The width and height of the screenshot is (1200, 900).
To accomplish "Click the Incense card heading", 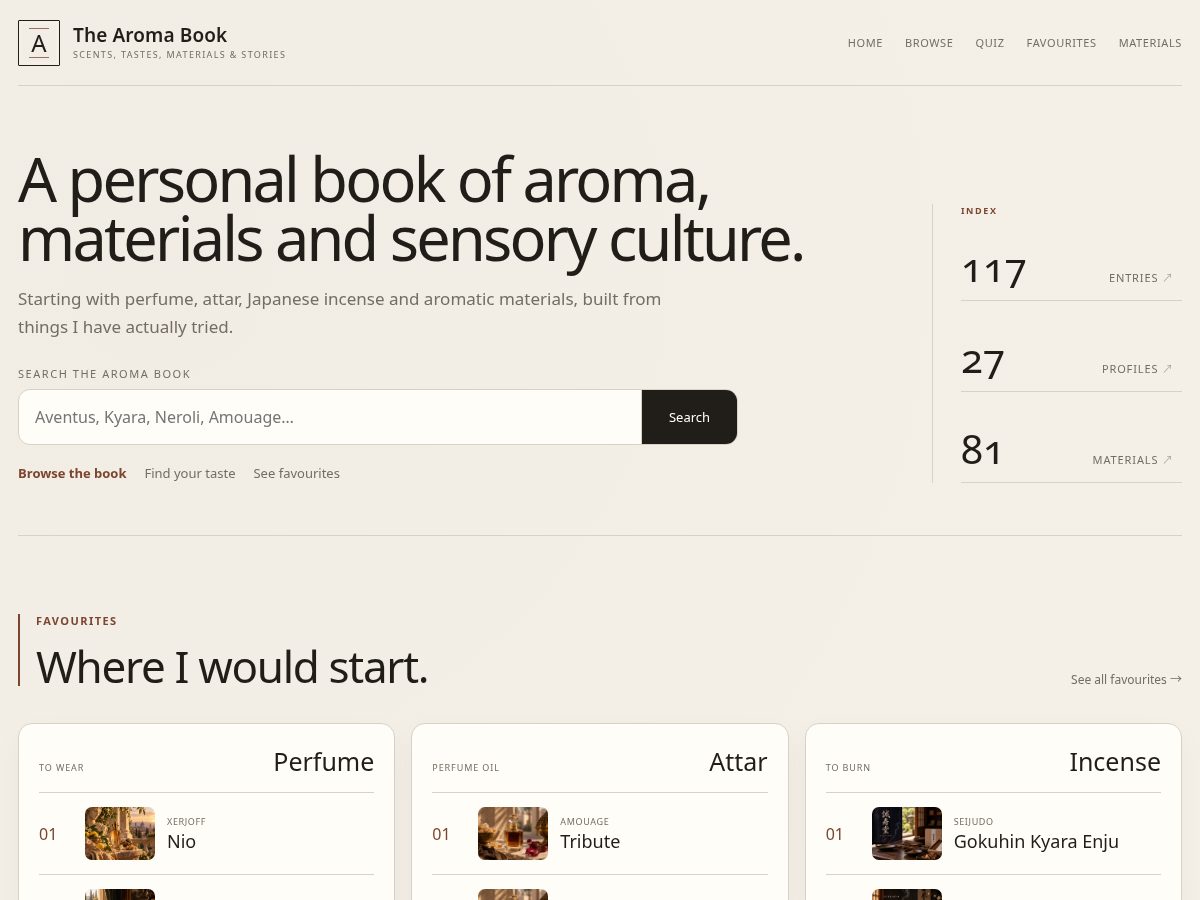I will (x=1115, y=762).
